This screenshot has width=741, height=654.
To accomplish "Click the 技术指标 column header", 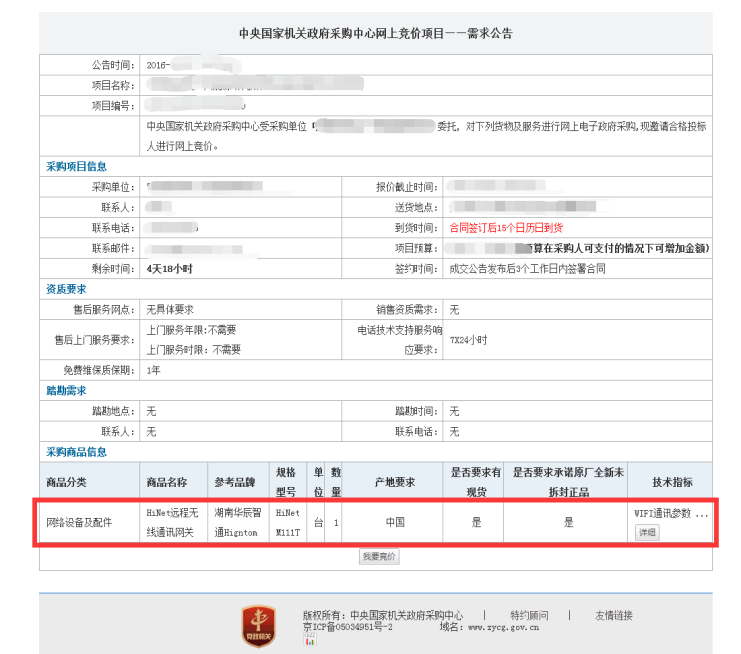I will [672, 482].
